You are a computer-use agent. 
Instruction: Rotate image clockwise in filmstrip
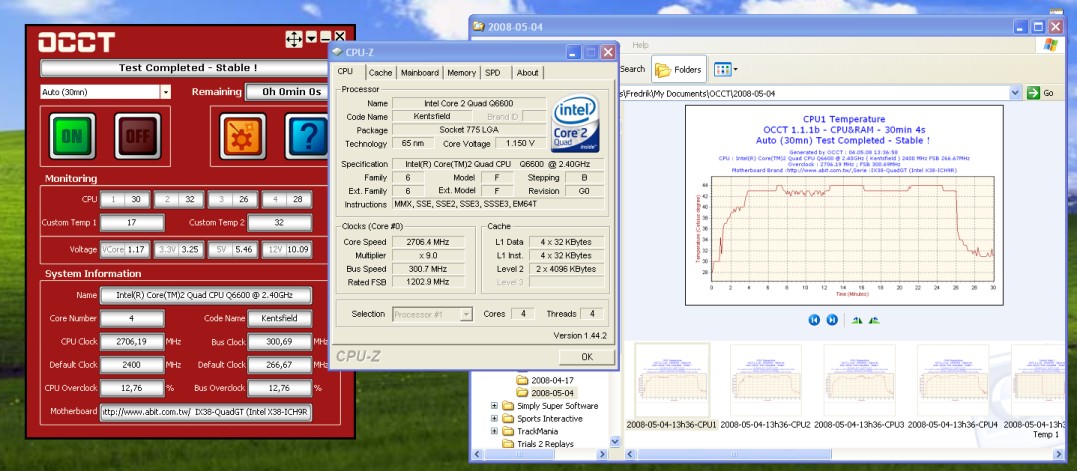click(x=857, y=320)
